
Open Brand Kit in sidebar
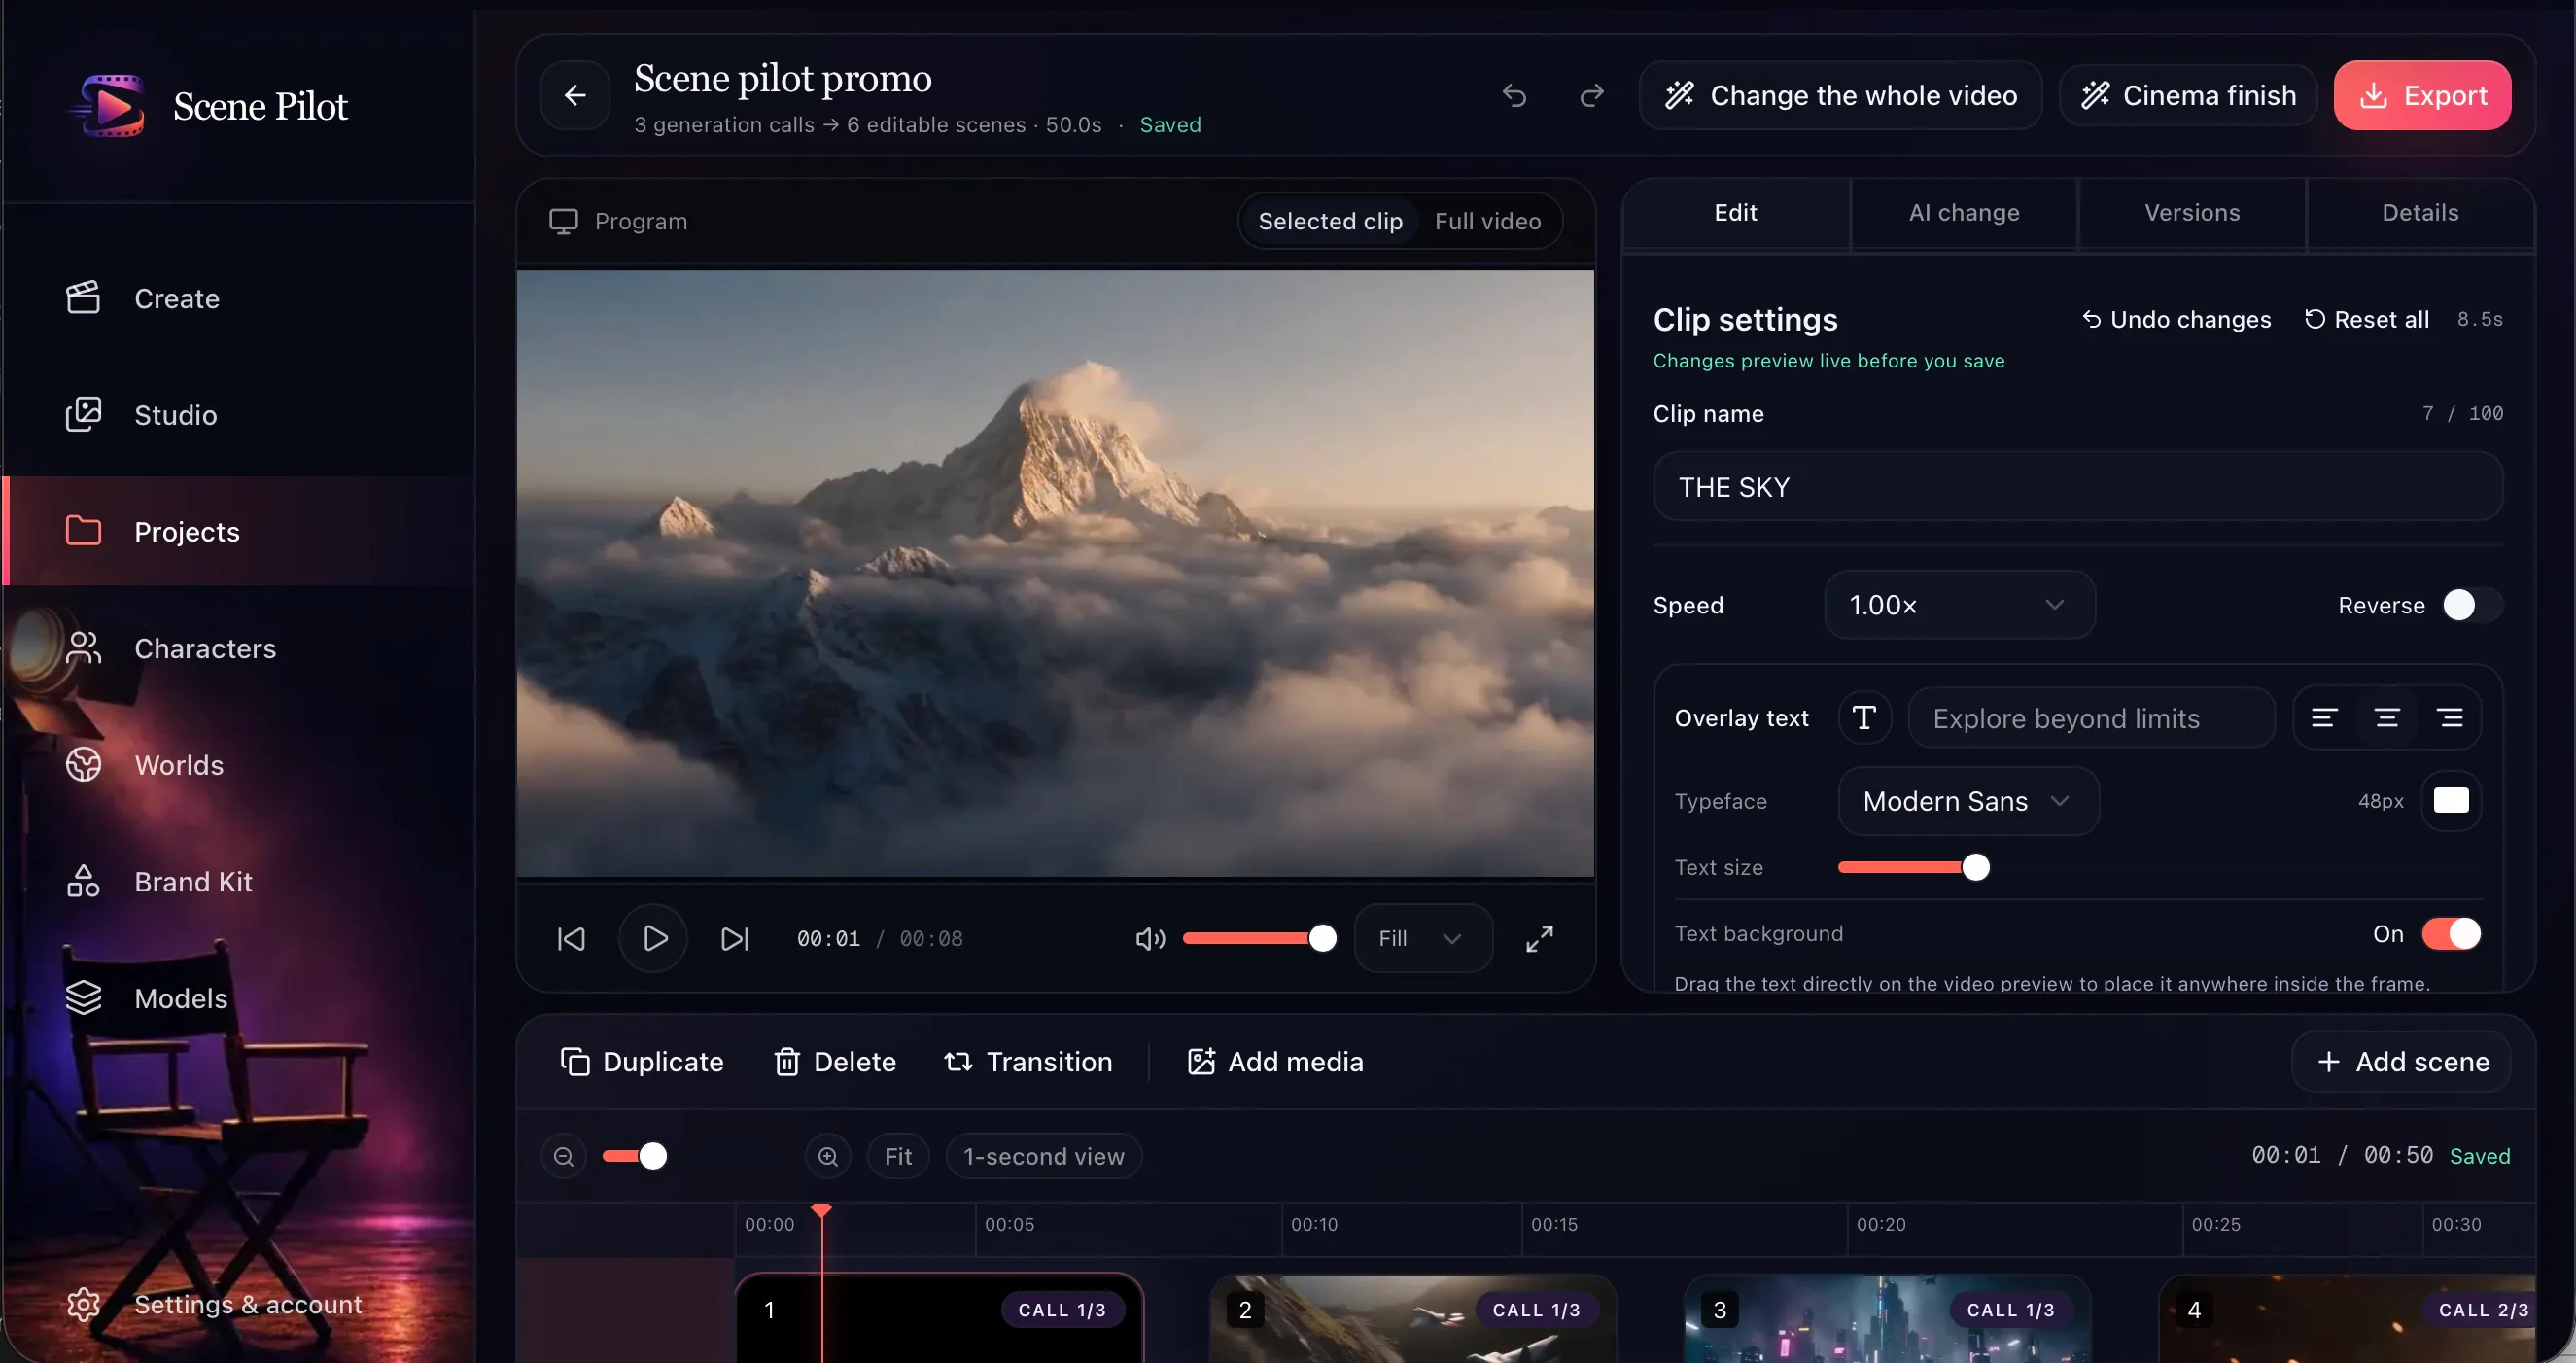(x=238, y=881)
